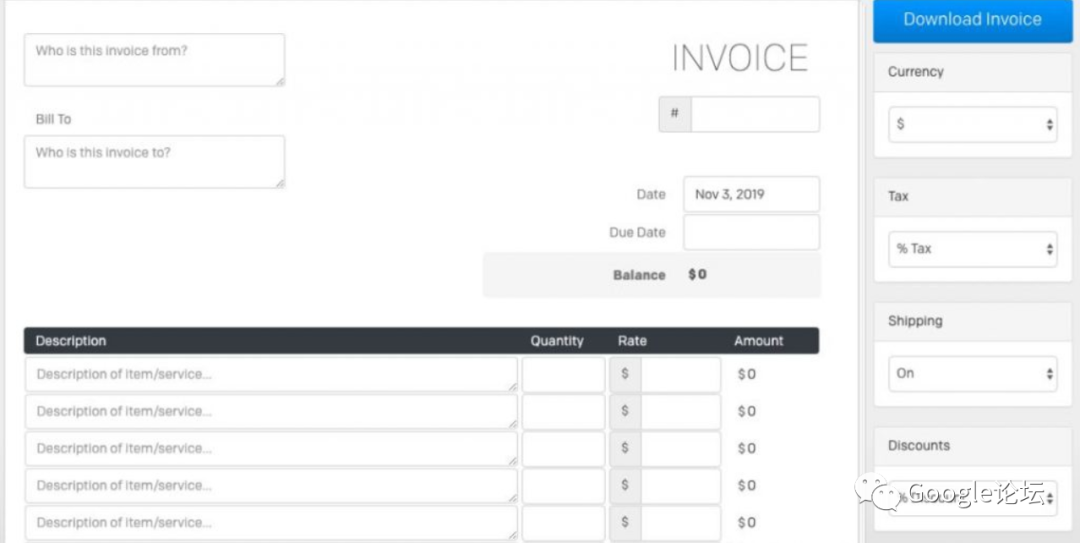This screenshot has height=543, width=1080.
Task: Open the Currency dropdown showing $
Action: click(972, 125)
